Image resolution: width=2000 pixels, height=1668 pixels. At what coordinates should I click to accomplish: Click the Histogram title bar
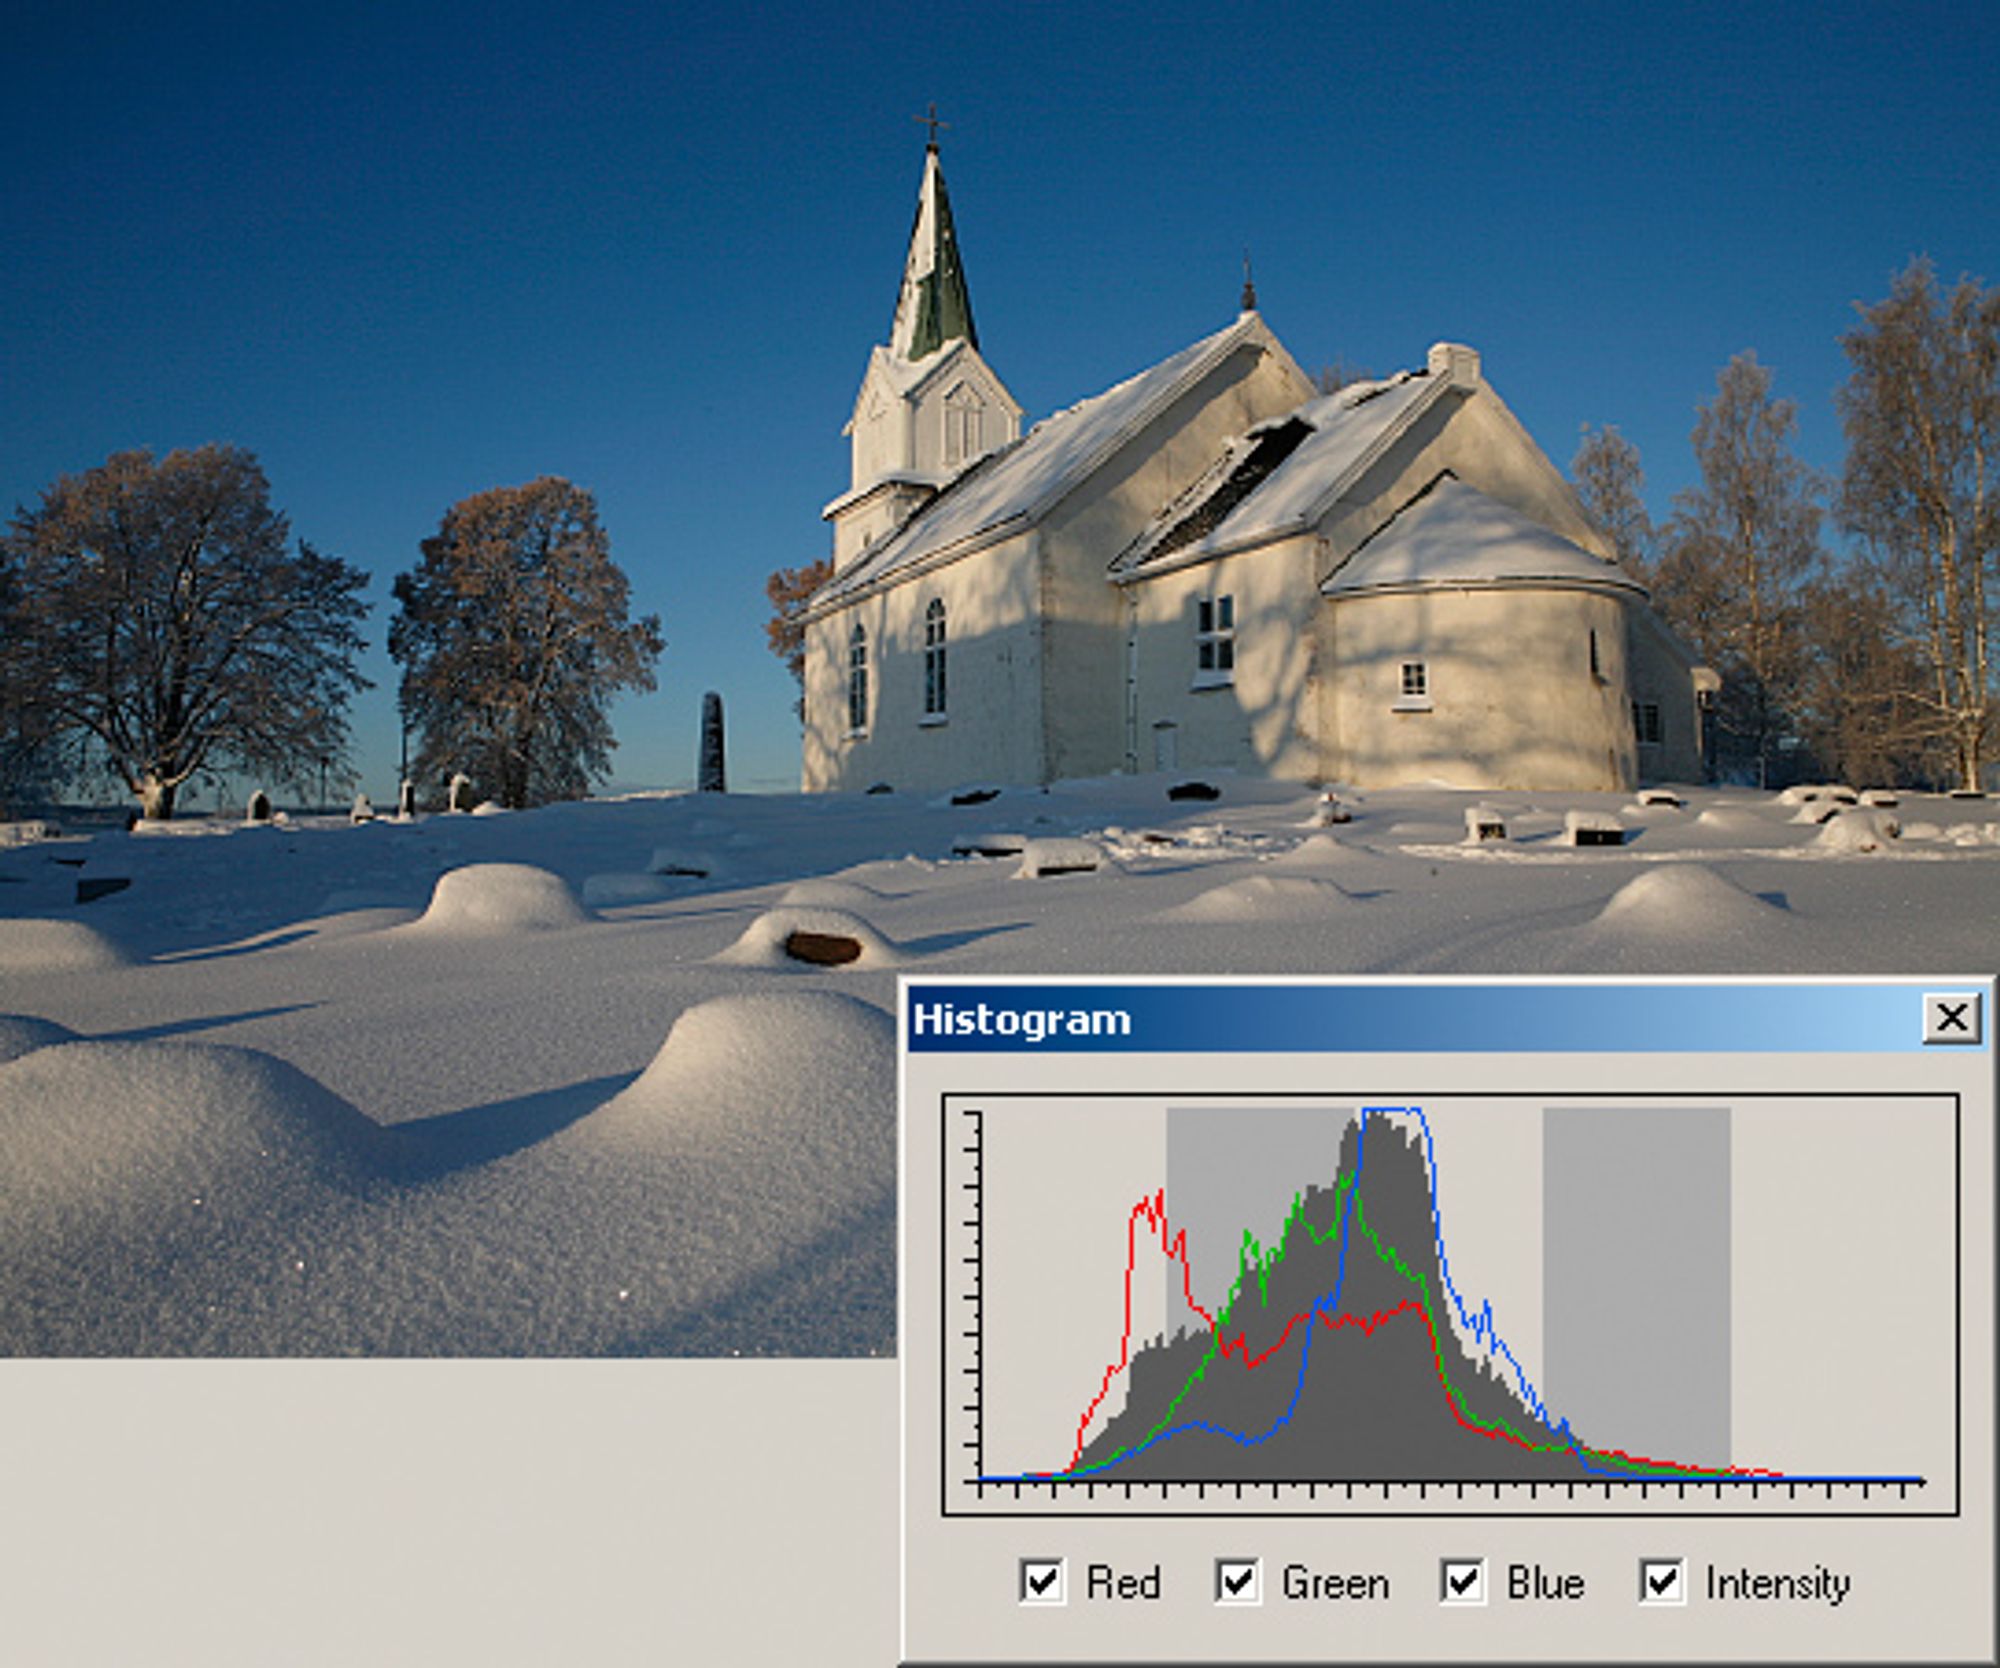1447,1019
